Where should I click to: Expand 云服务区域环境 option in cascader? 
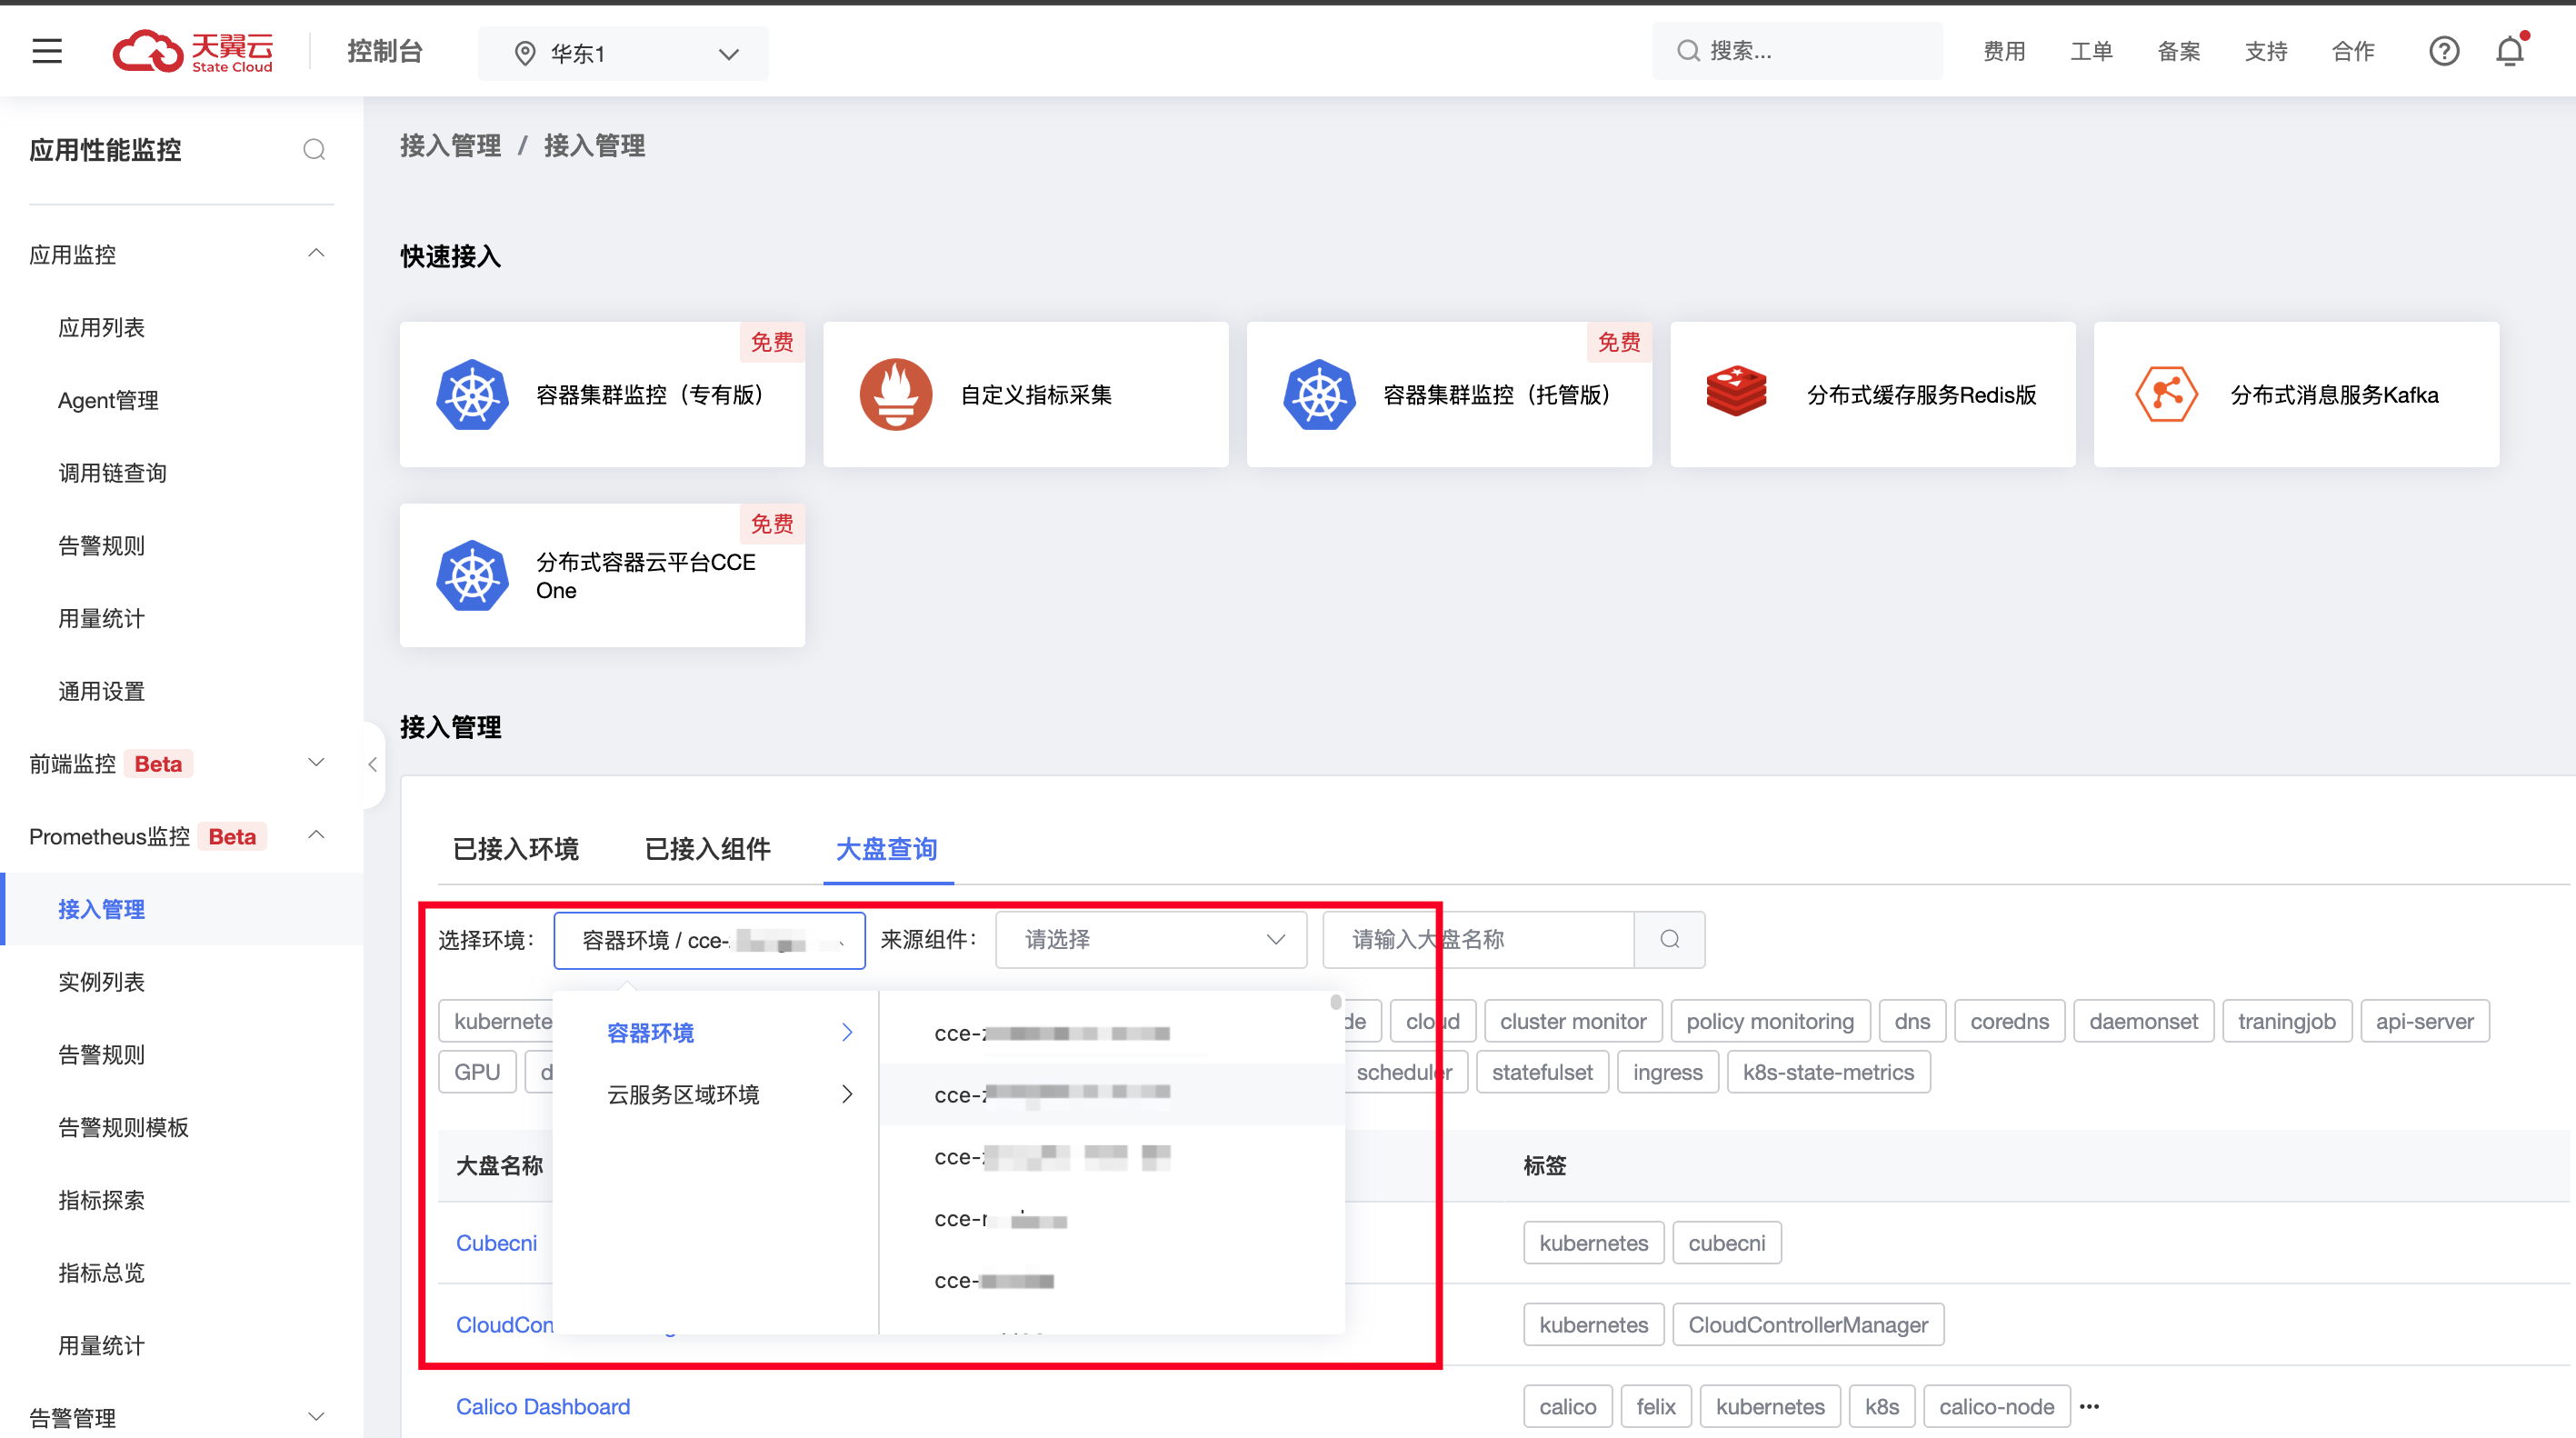(716, 1094)
